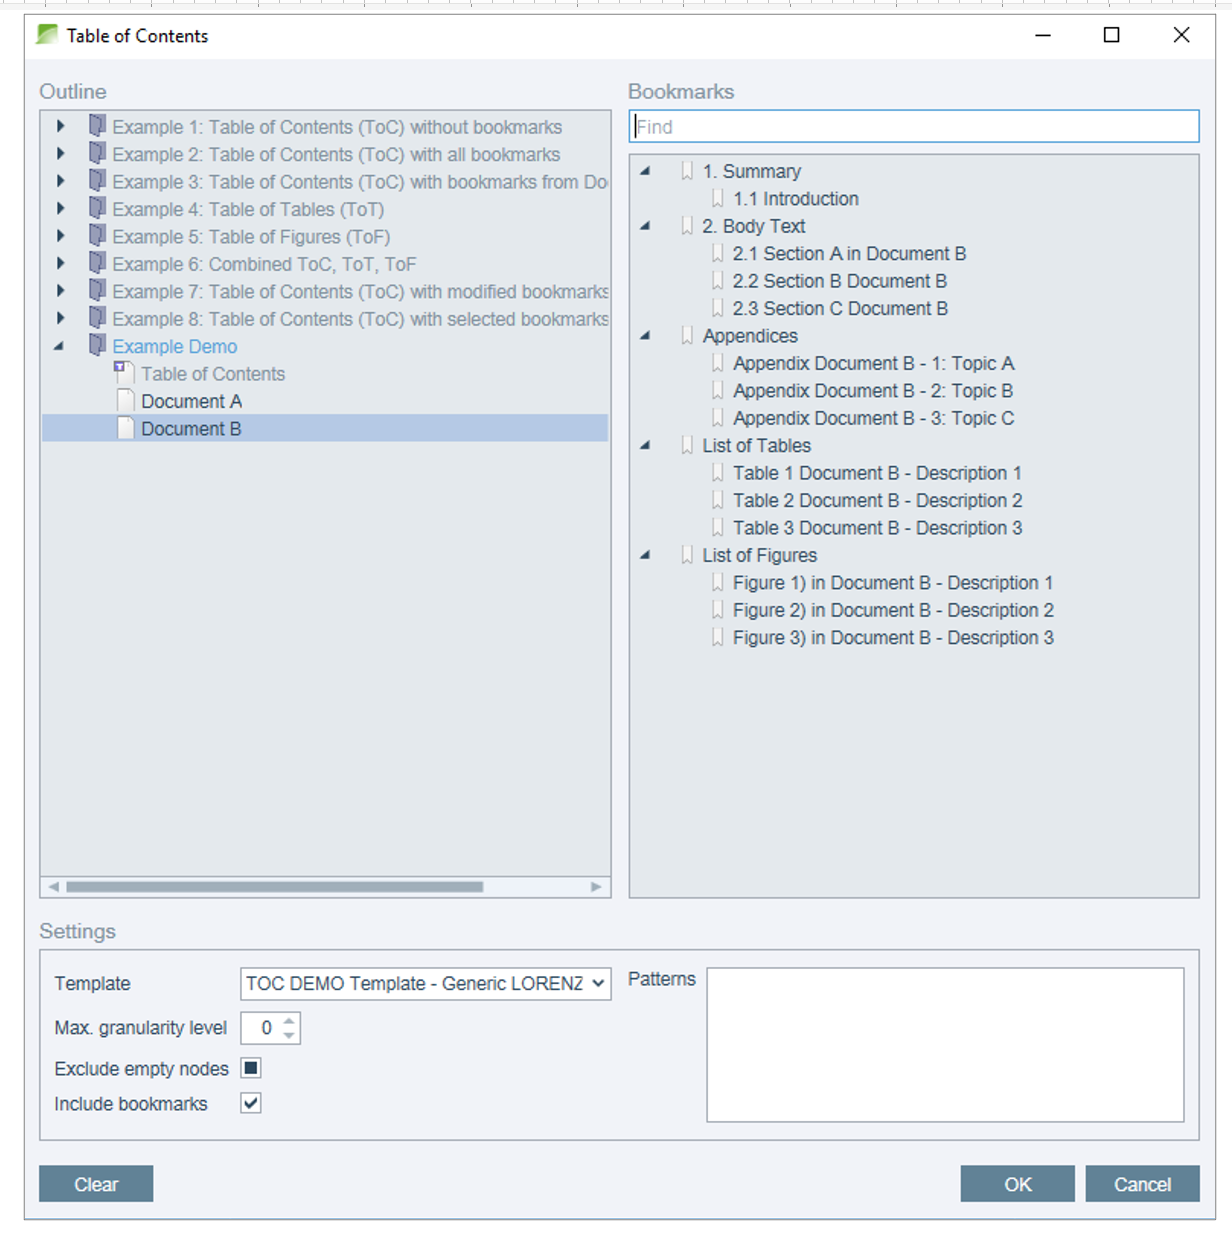This screenshot has width=1232, height=1233.
Task: Click the book icon beside Example Demo
Action: [x=97, y=345]
